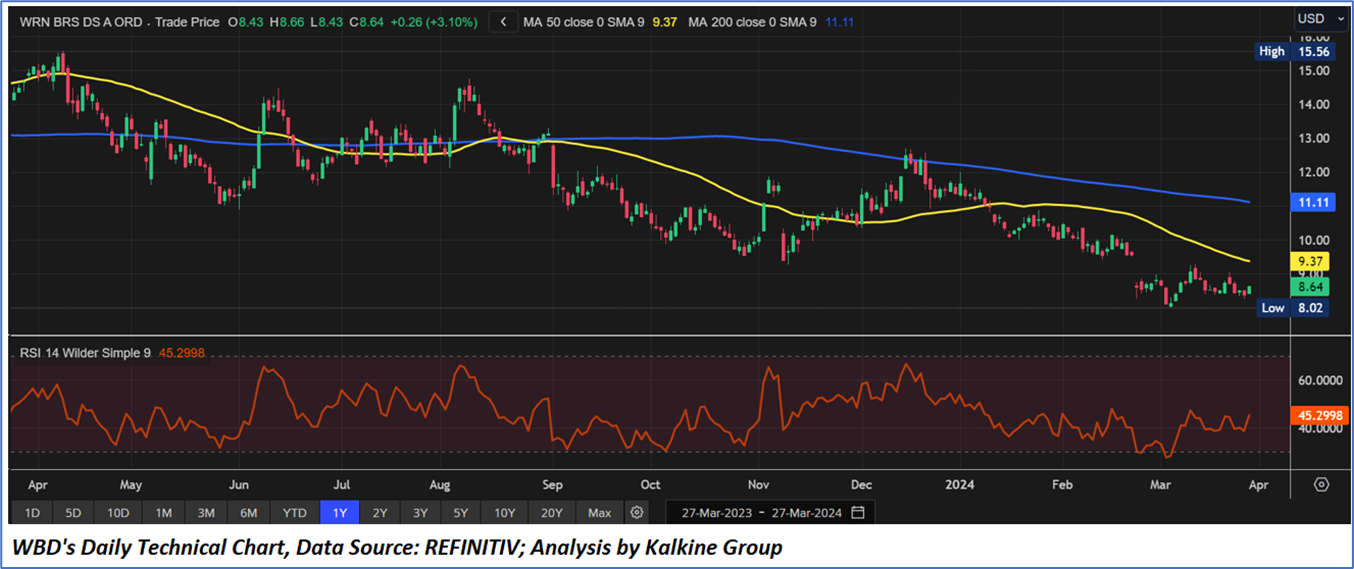Image resolution: width=1354 pixels, height=569 pixels.
Task: Switch to the 5D time range
Action: tap(73, 513)
